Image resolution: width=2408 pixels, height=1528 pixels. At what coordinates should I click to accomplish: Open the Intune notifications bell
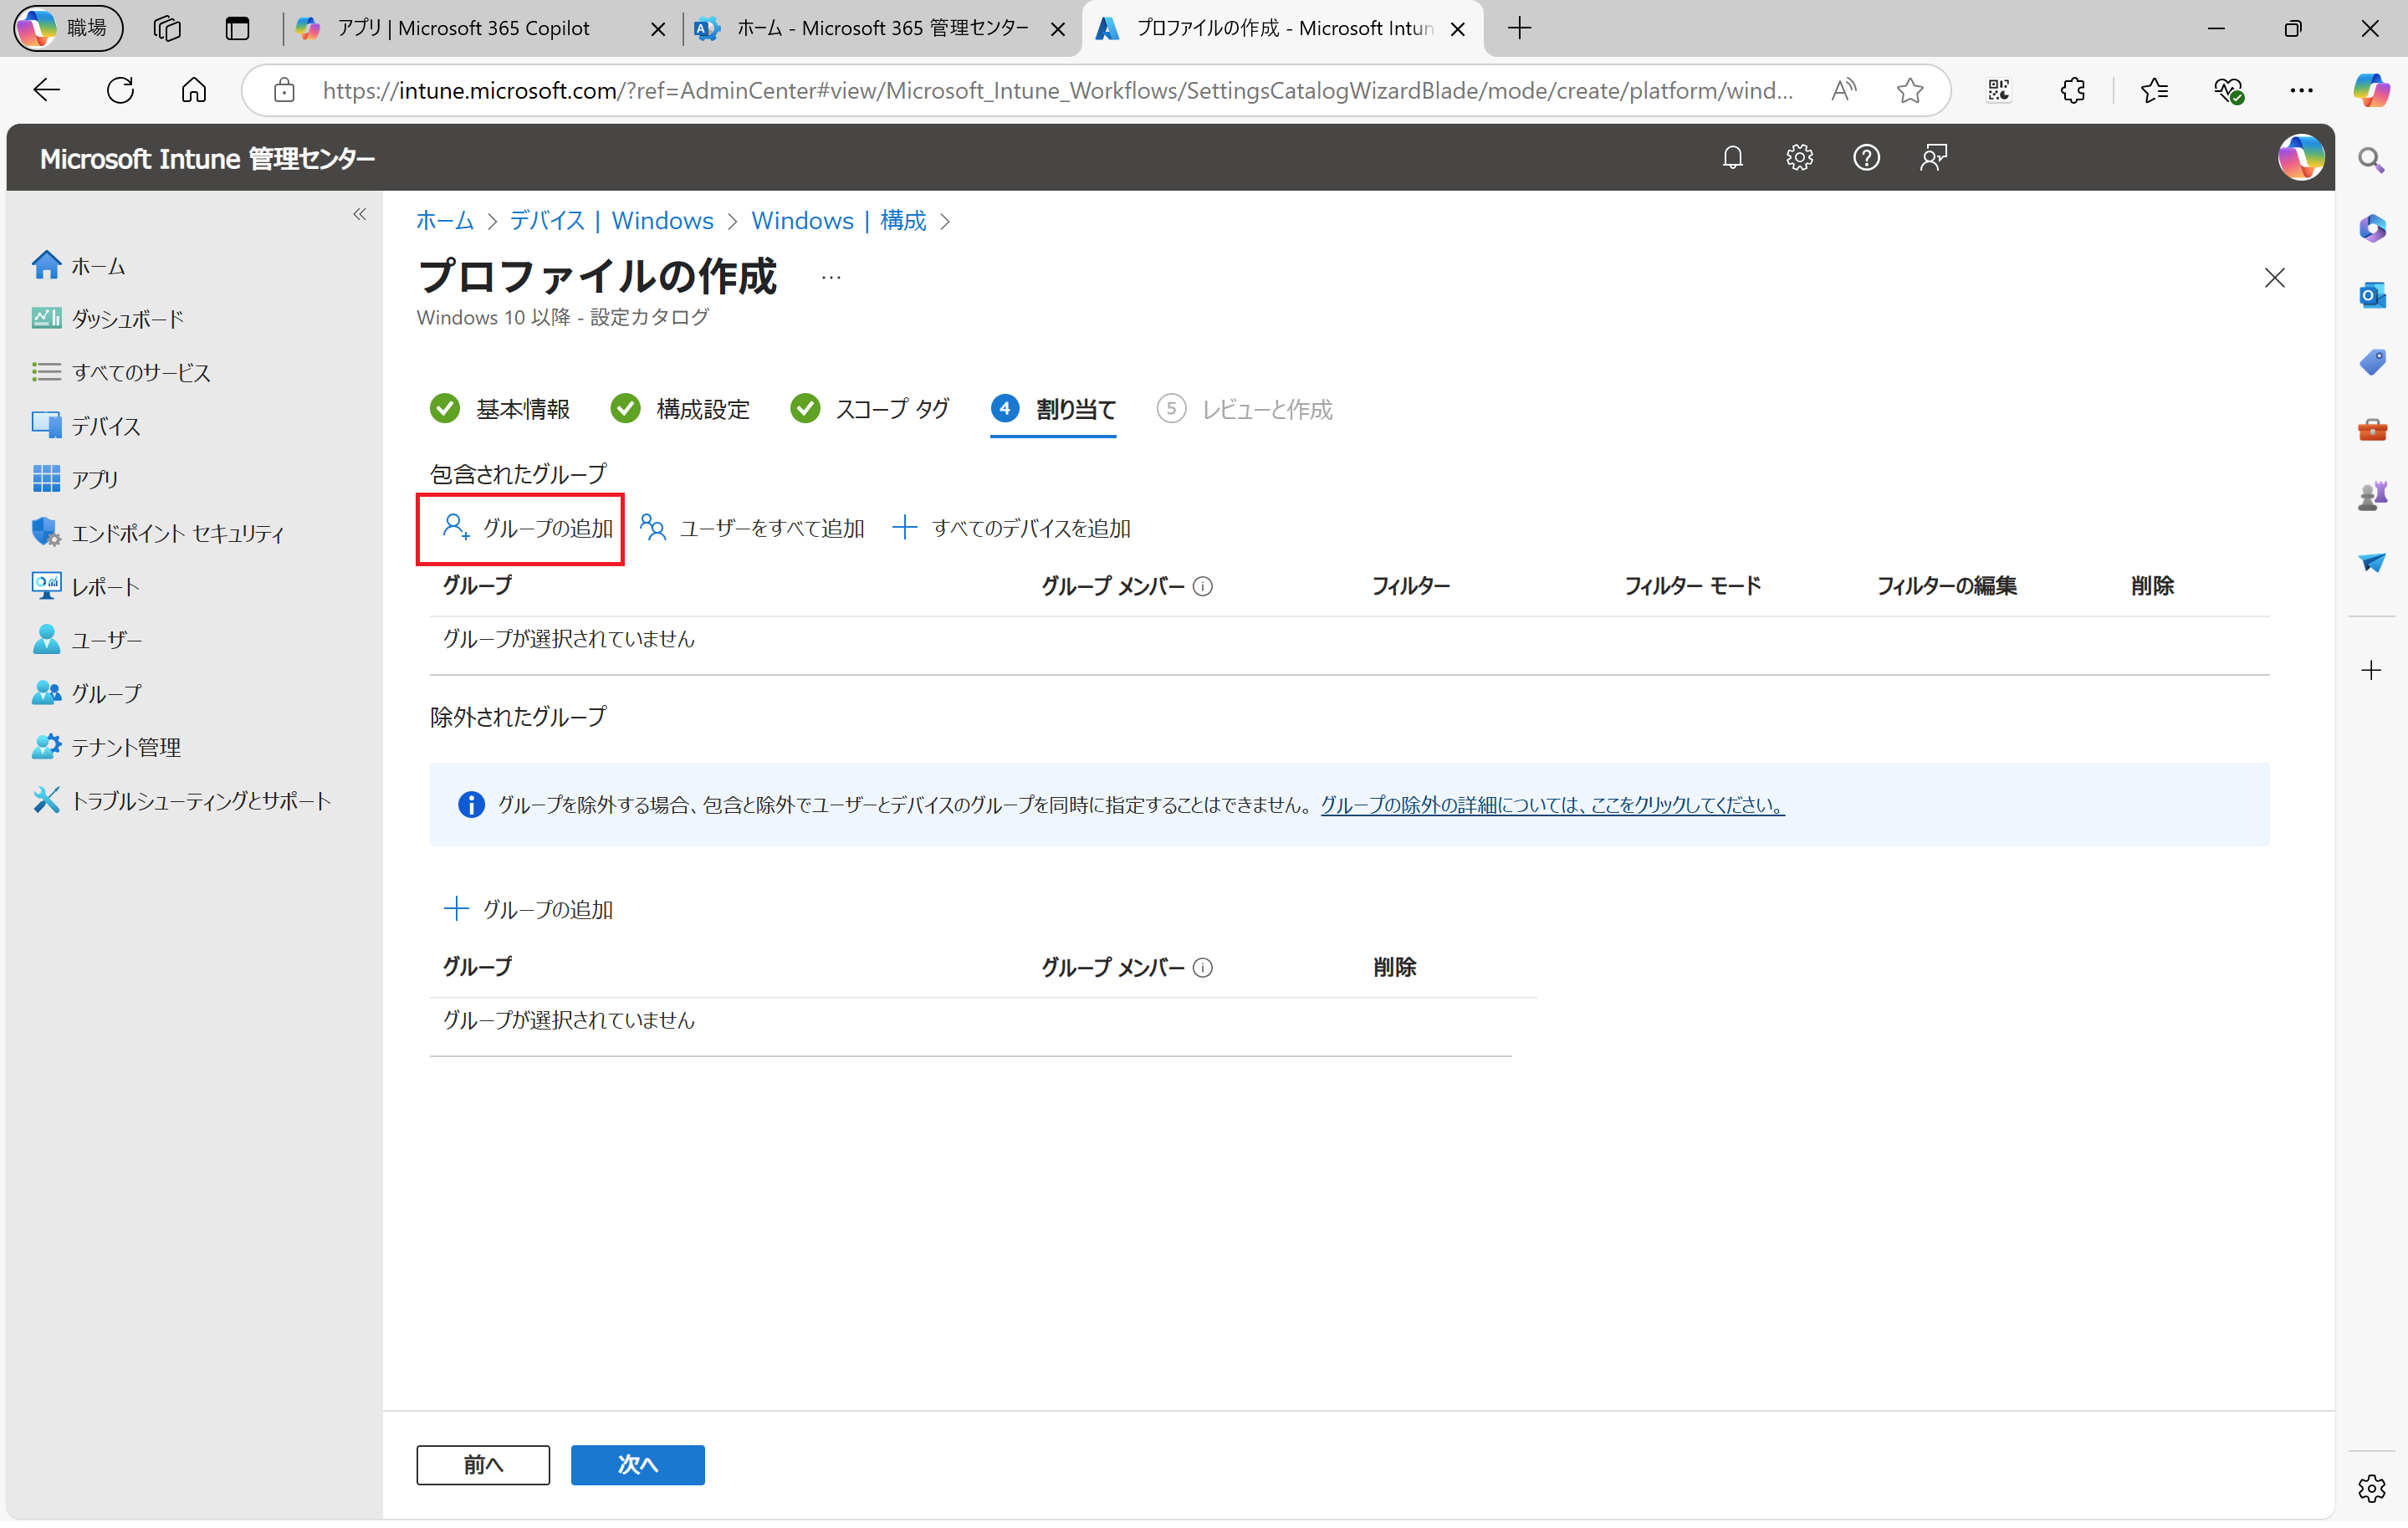click(x=1733, y=157)
